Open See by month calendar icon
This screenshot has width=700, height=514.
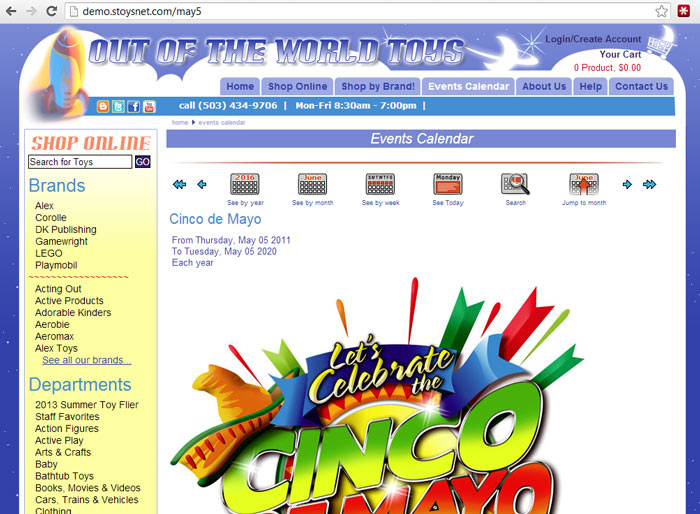click(x=312, y=184)
